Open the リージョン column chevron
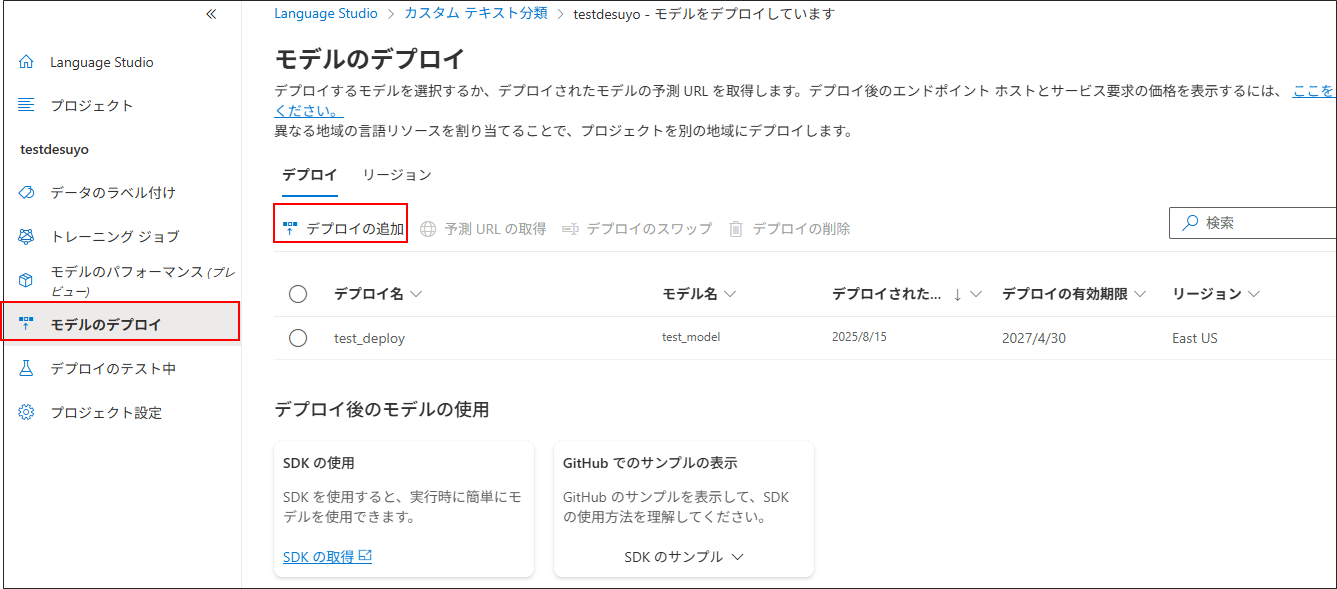Screen dimensions: 1337x589 click(1254, 294)
